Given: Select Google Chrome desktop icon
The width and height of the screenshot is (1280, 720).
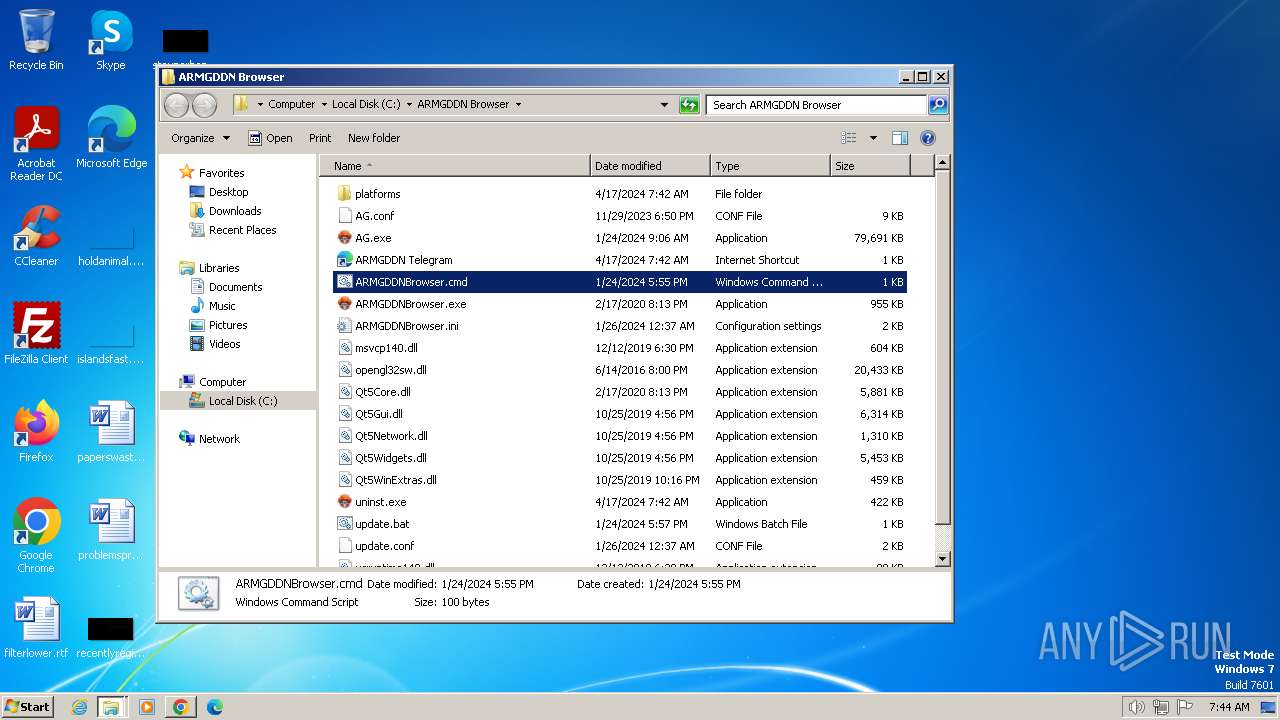Looking at the screenshot, I should click(36, 536).
